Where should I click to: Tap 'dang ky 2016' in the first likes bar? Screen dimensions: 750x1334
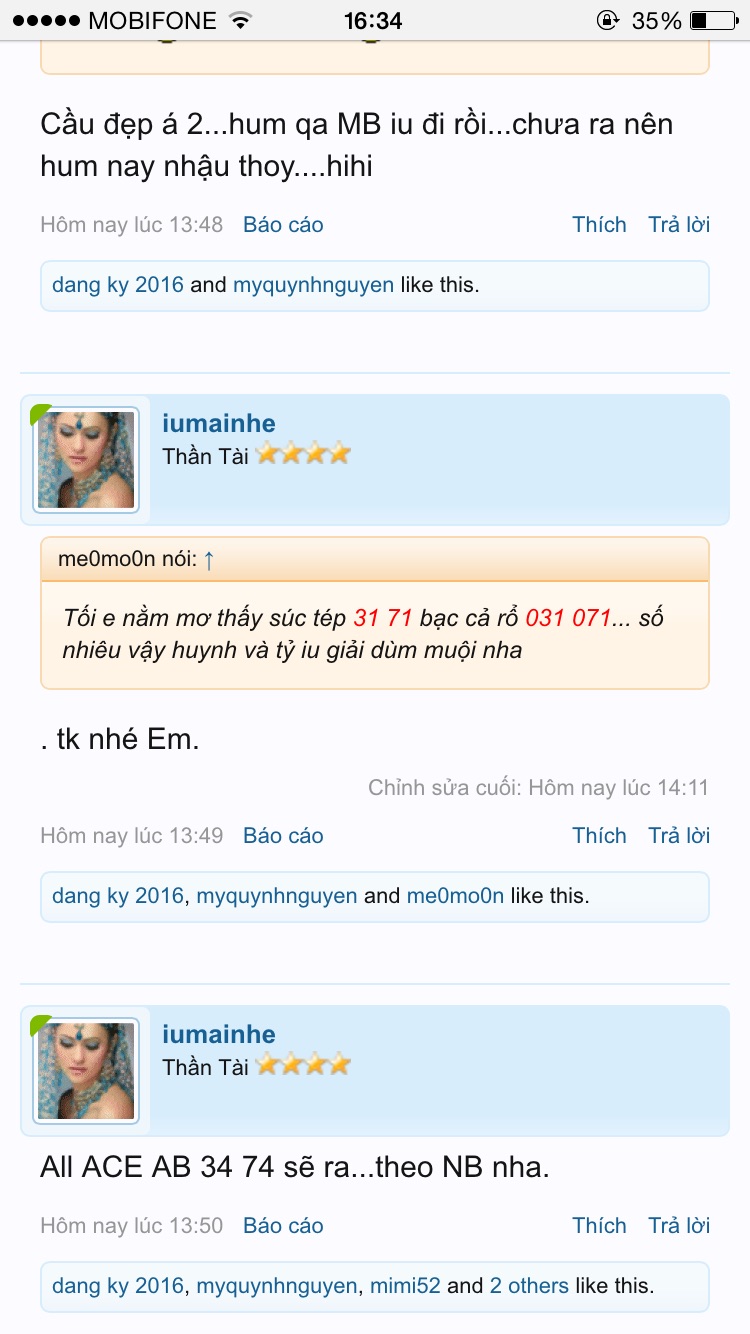pyautogui.click(x=118, y=285)
